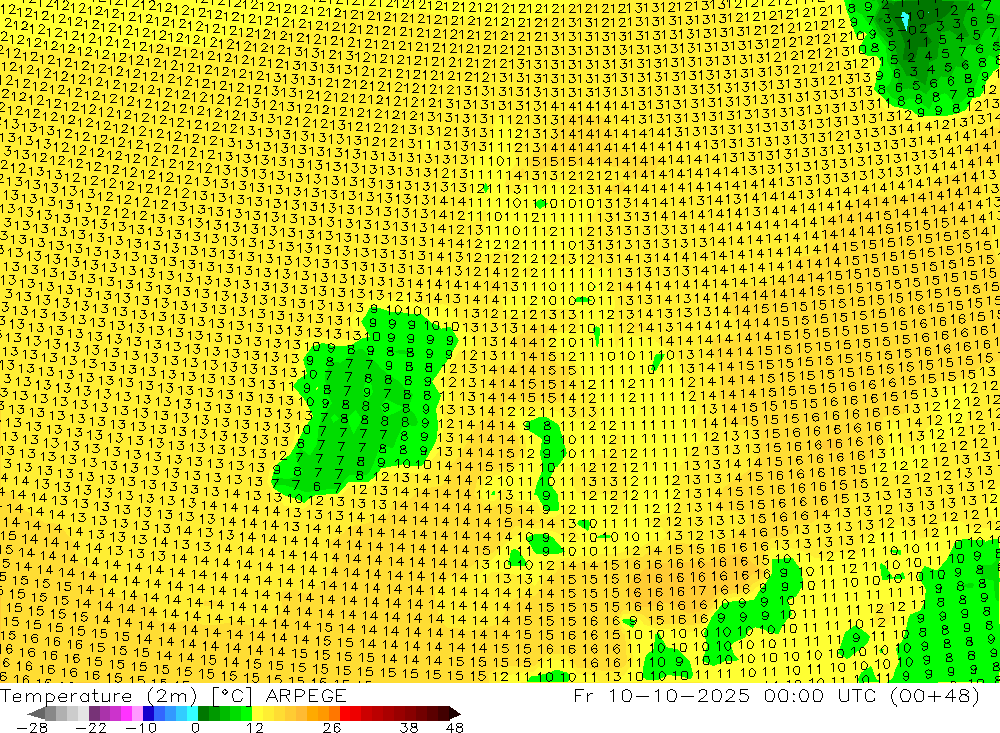Click the "0" legend scale value

(x=196, y=728)
